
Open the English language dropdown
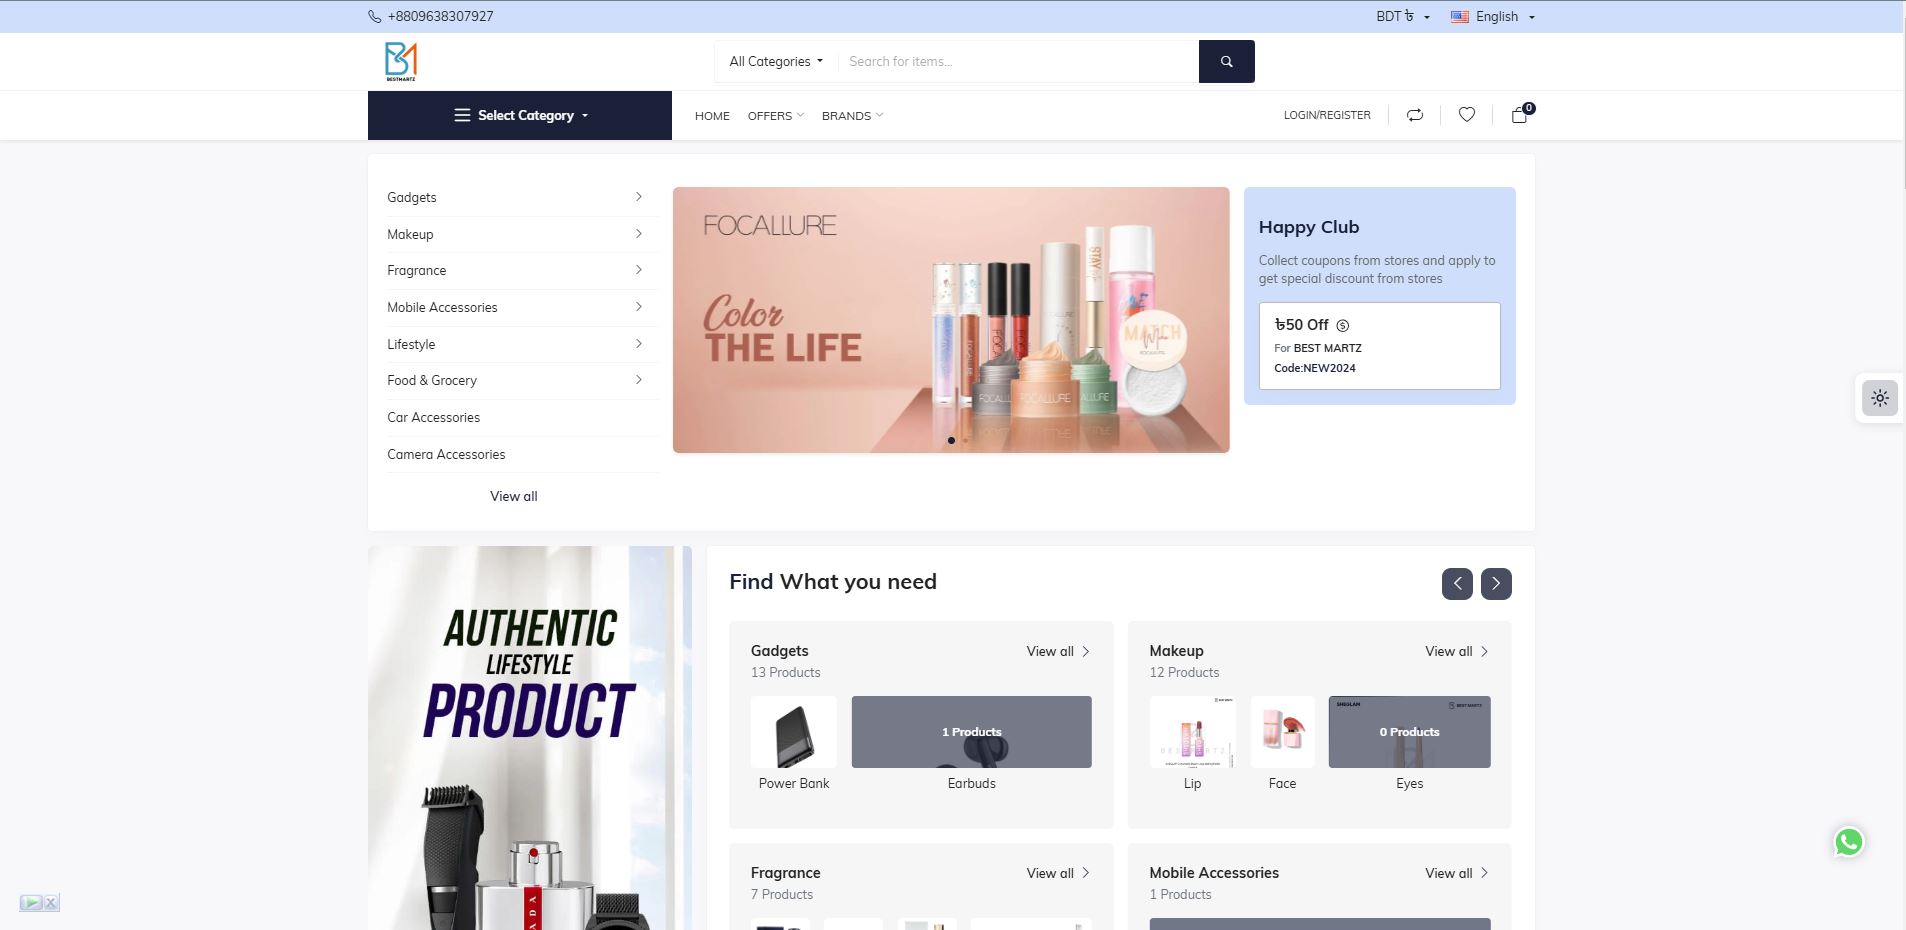[1493, 17]
